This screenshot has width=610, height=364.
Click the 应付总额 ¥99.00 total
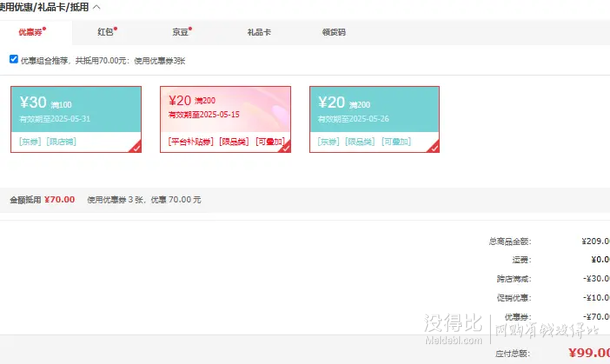click(589, 353)
